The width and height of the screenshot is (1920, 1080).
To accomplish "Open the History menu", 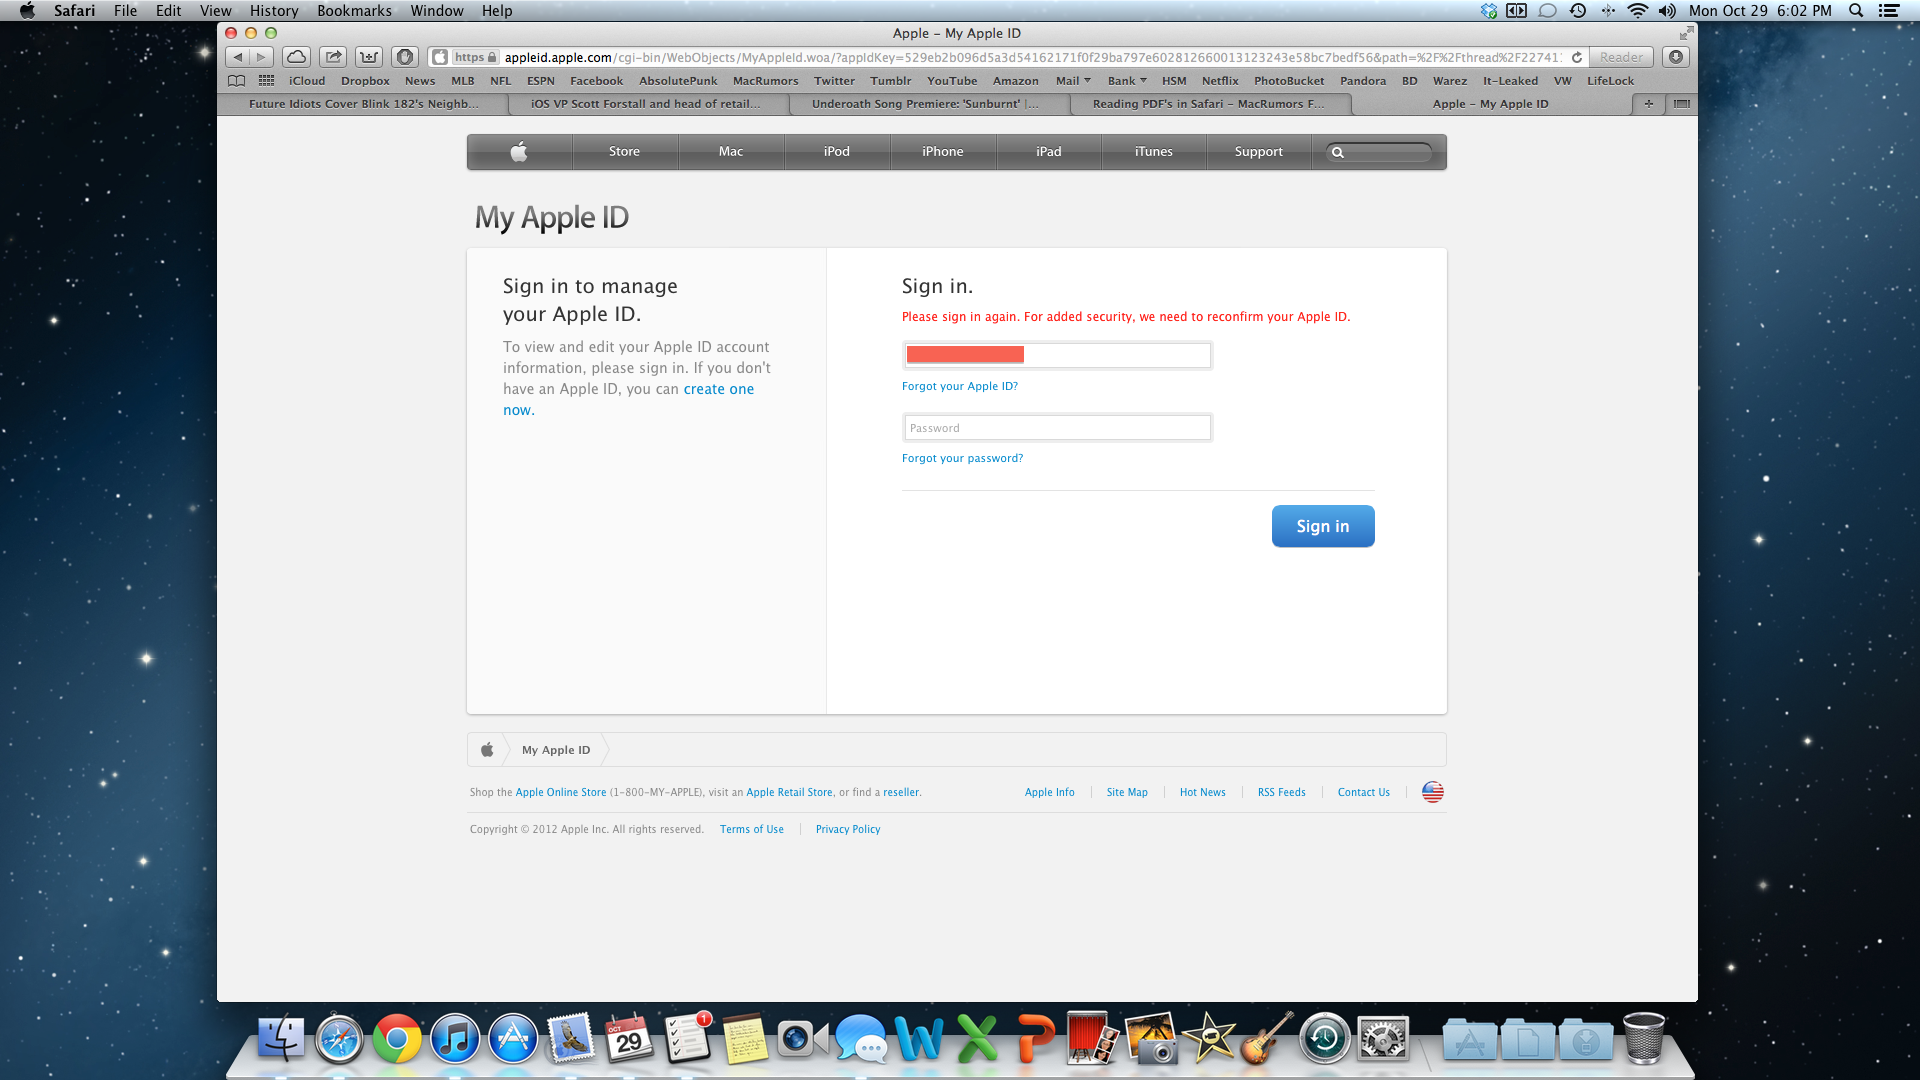I will pos(274,11).
